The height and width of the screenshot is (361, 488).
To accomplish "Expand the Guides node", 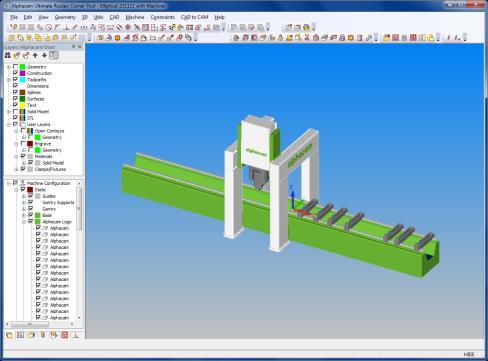I will (x=24, y=196).
